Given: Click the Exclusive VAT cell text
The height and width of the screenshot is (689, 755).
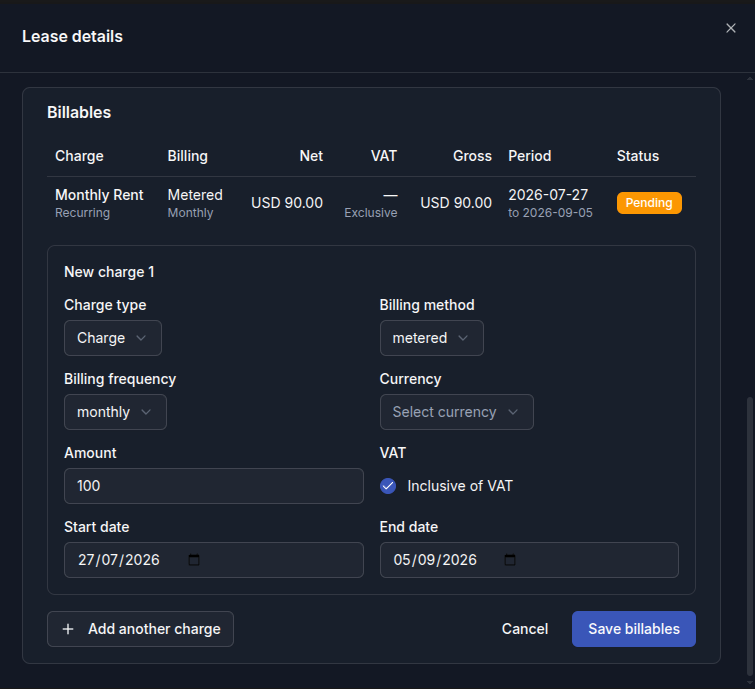Looking at the screenshot, I should click(x=371, y=213).
